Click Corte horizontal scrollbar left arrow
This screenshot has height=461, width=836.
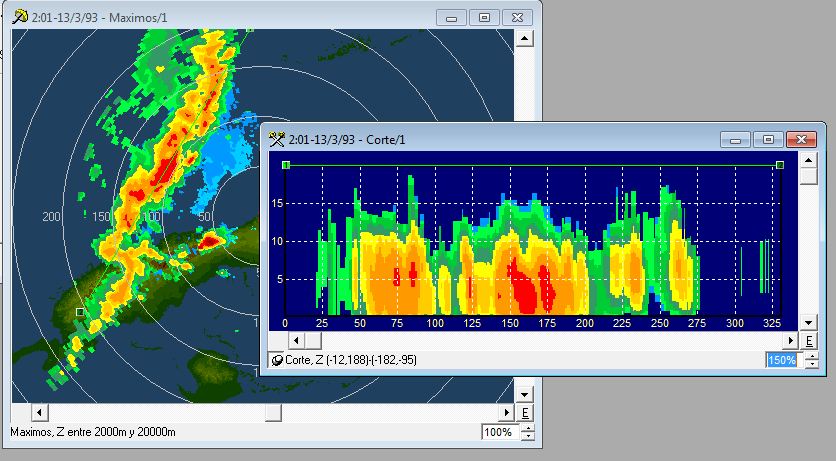pyautogui.click(x=296, y=341)
